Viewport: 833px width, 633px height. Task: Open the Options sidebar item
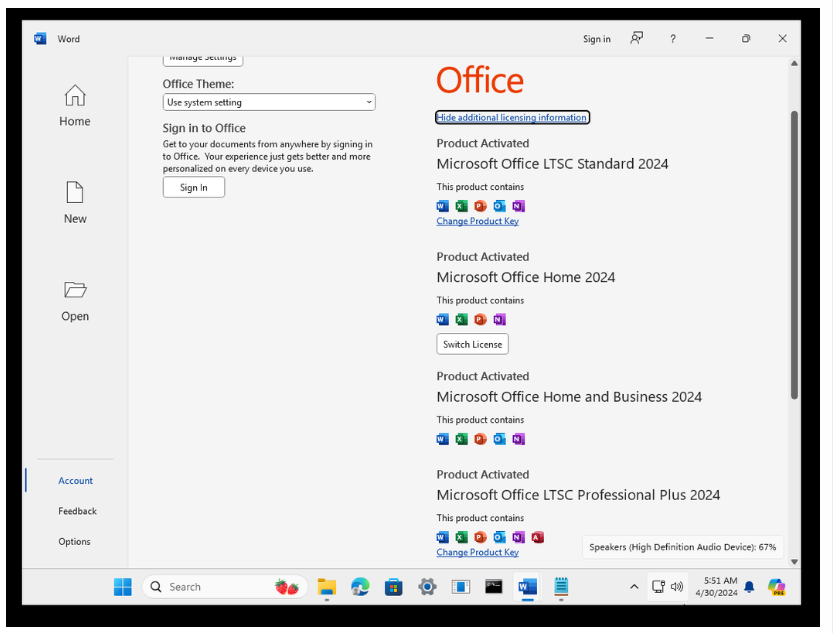tap(74, 542)
